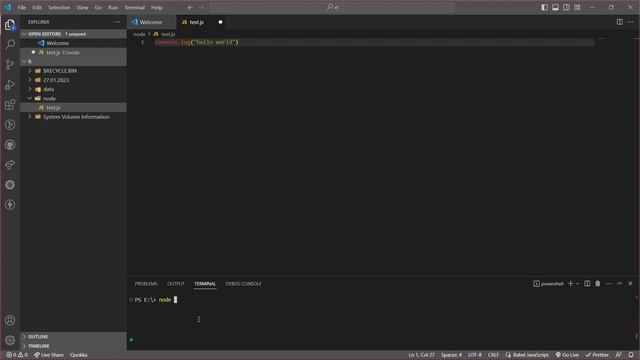Switch to the Output panel tab
This screenshot has height=360, width=640.
pos(176,284)
